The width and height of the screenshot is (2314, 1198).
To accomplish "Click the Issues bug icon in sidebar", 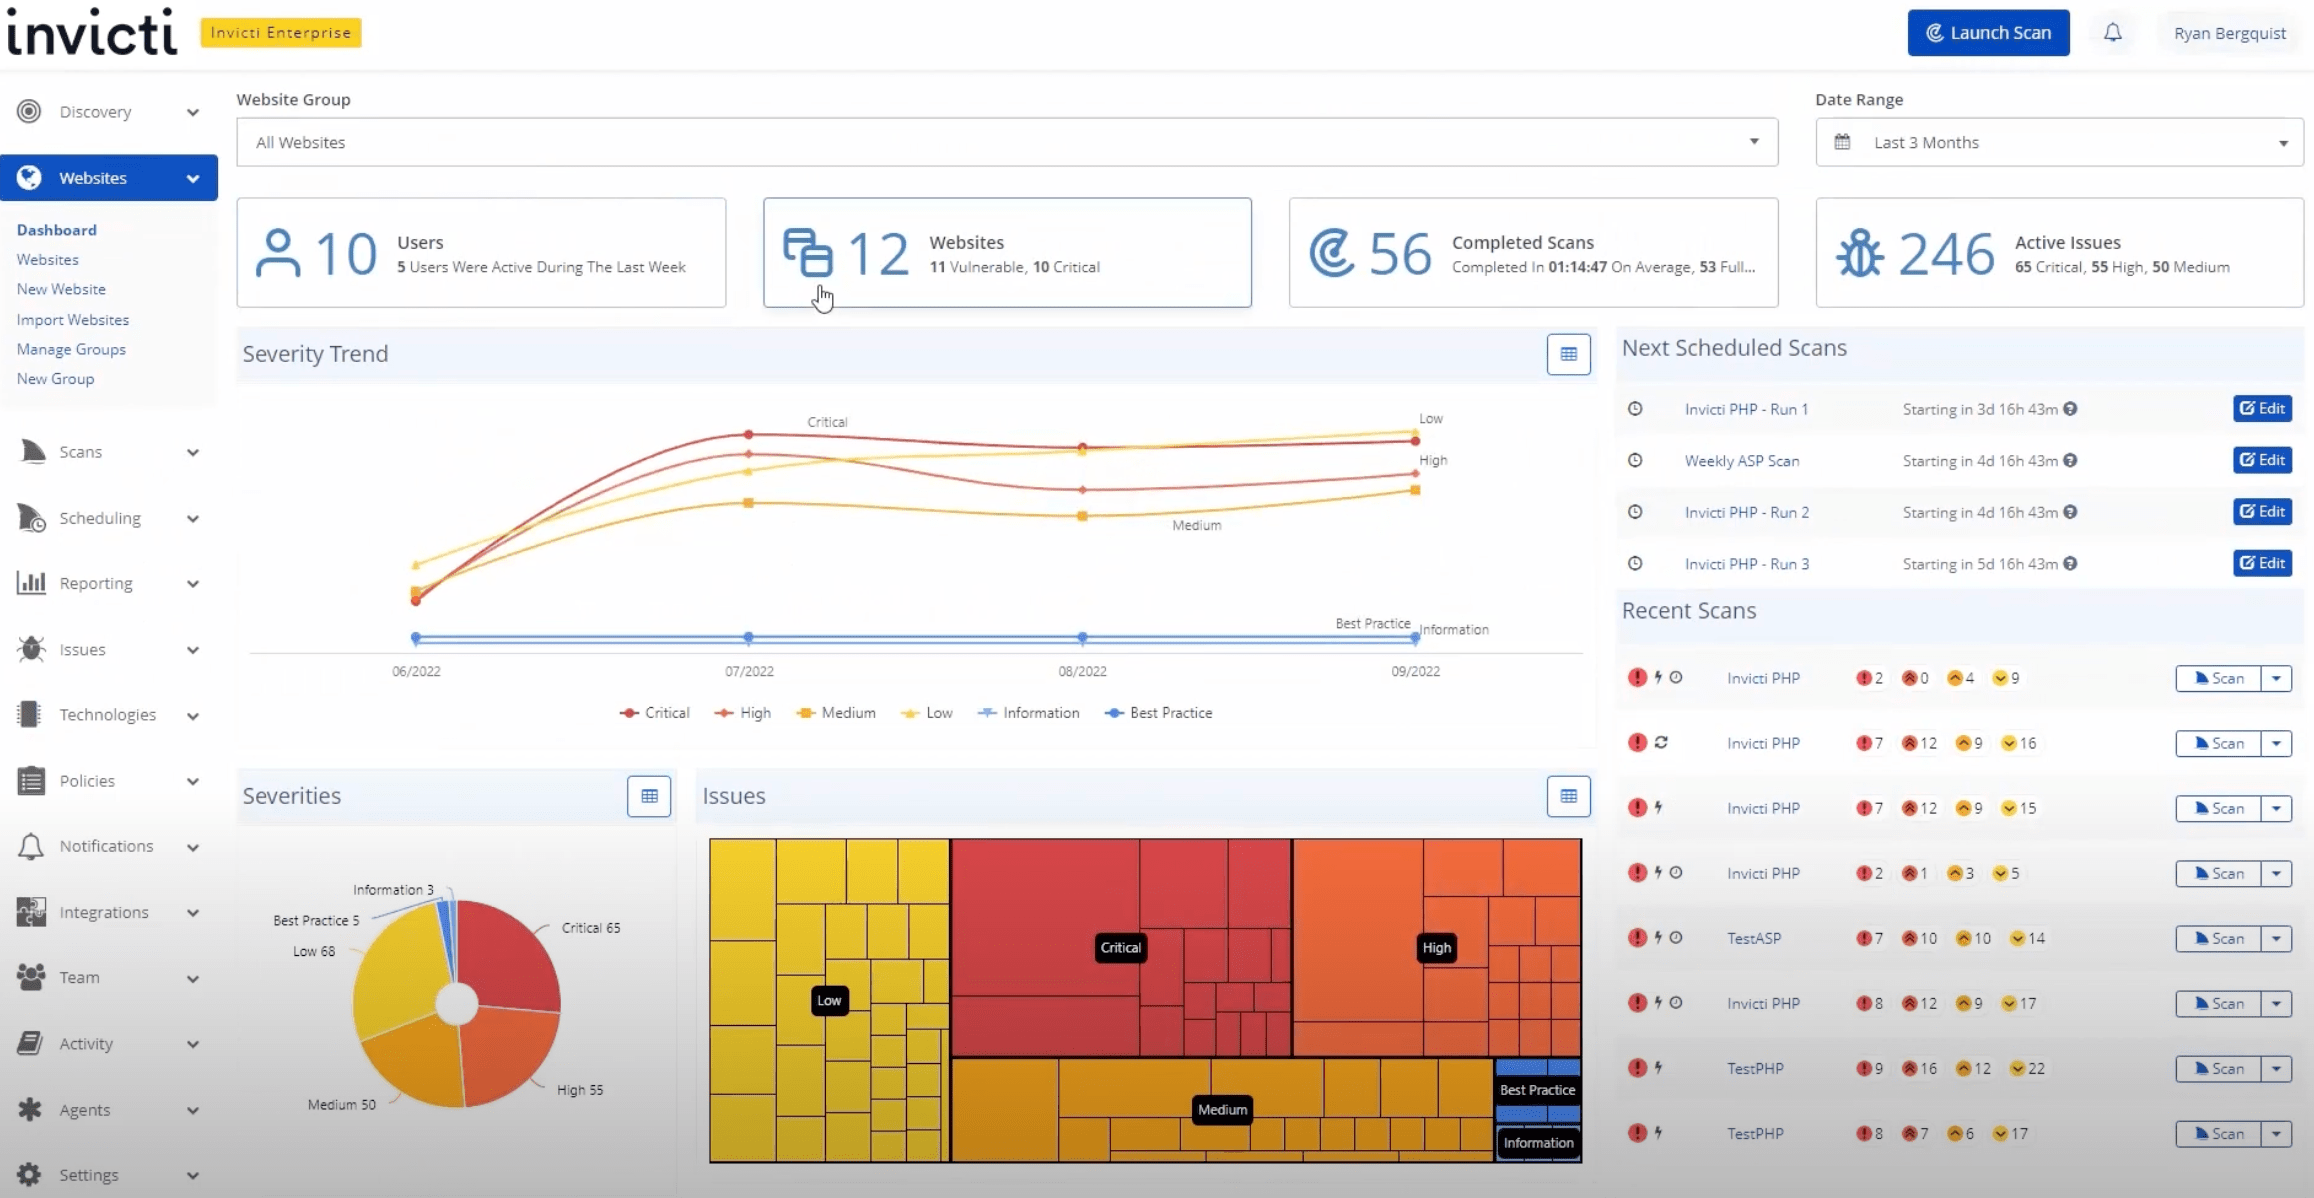I will [x=31, y=649].
